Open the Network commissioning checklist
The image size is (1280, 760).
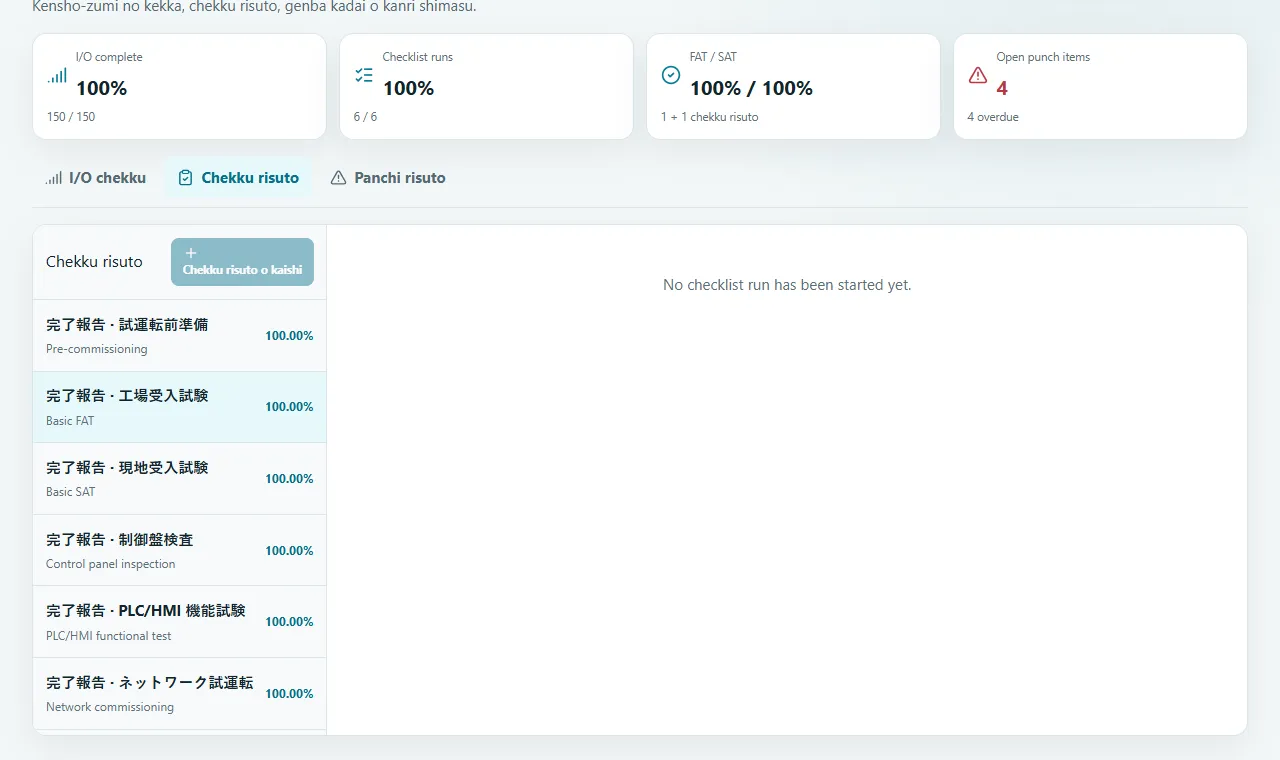click(180, 694)
